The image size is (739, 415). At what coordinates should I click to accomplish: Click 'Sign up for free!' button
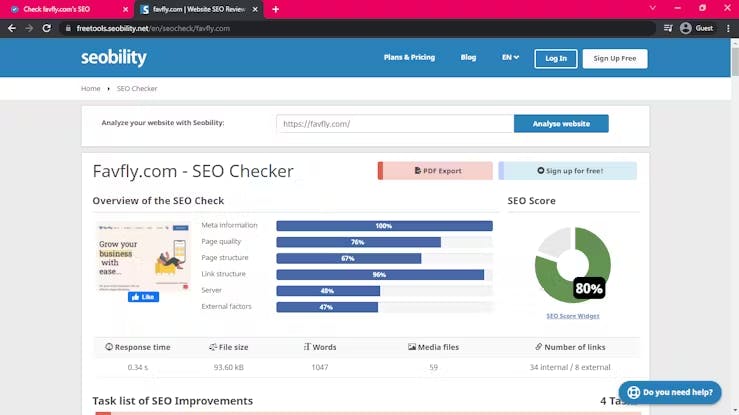pyautogui.click(x=567, y=171)
